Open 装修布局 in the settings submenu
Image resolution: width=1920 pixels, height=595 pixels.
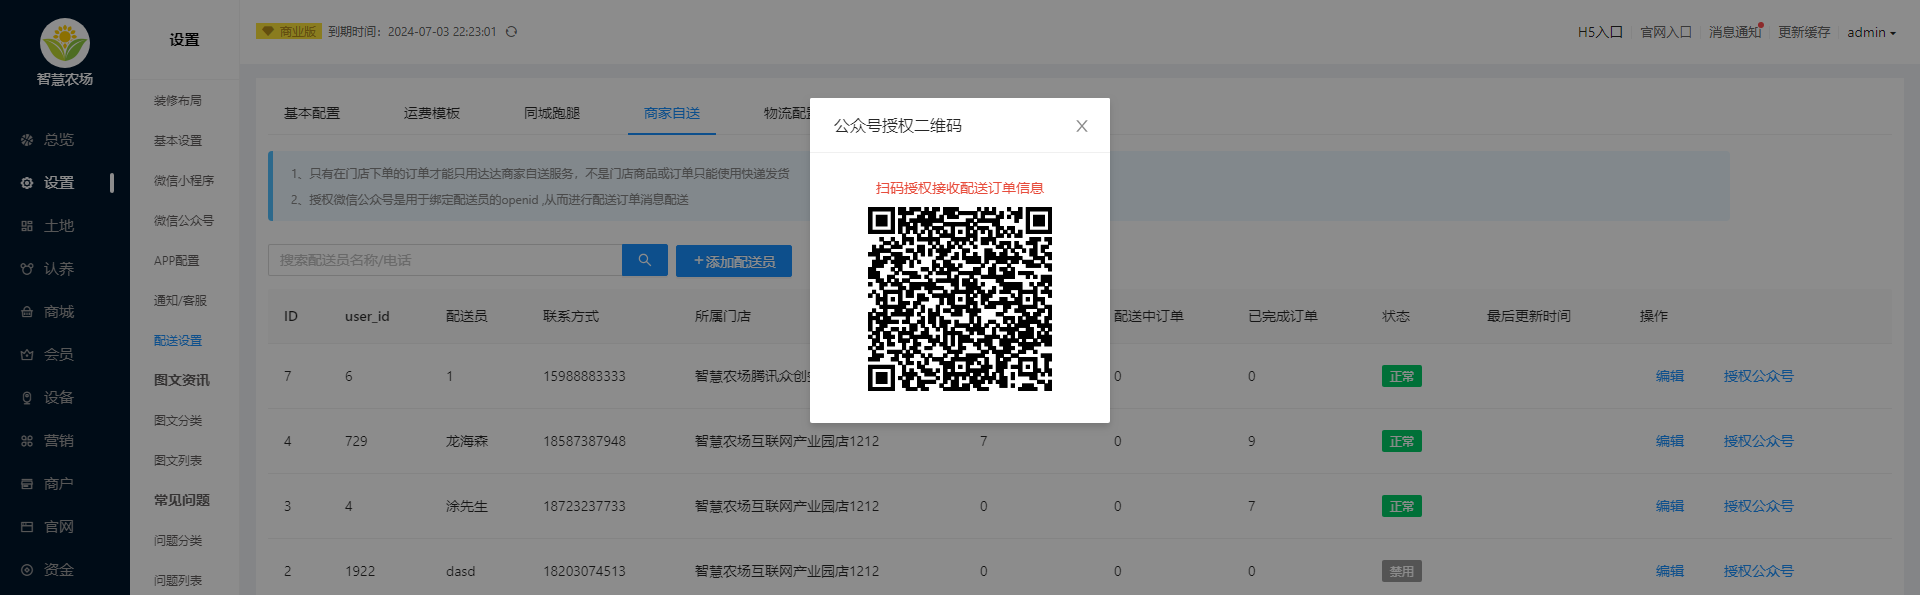coord(178,101)
